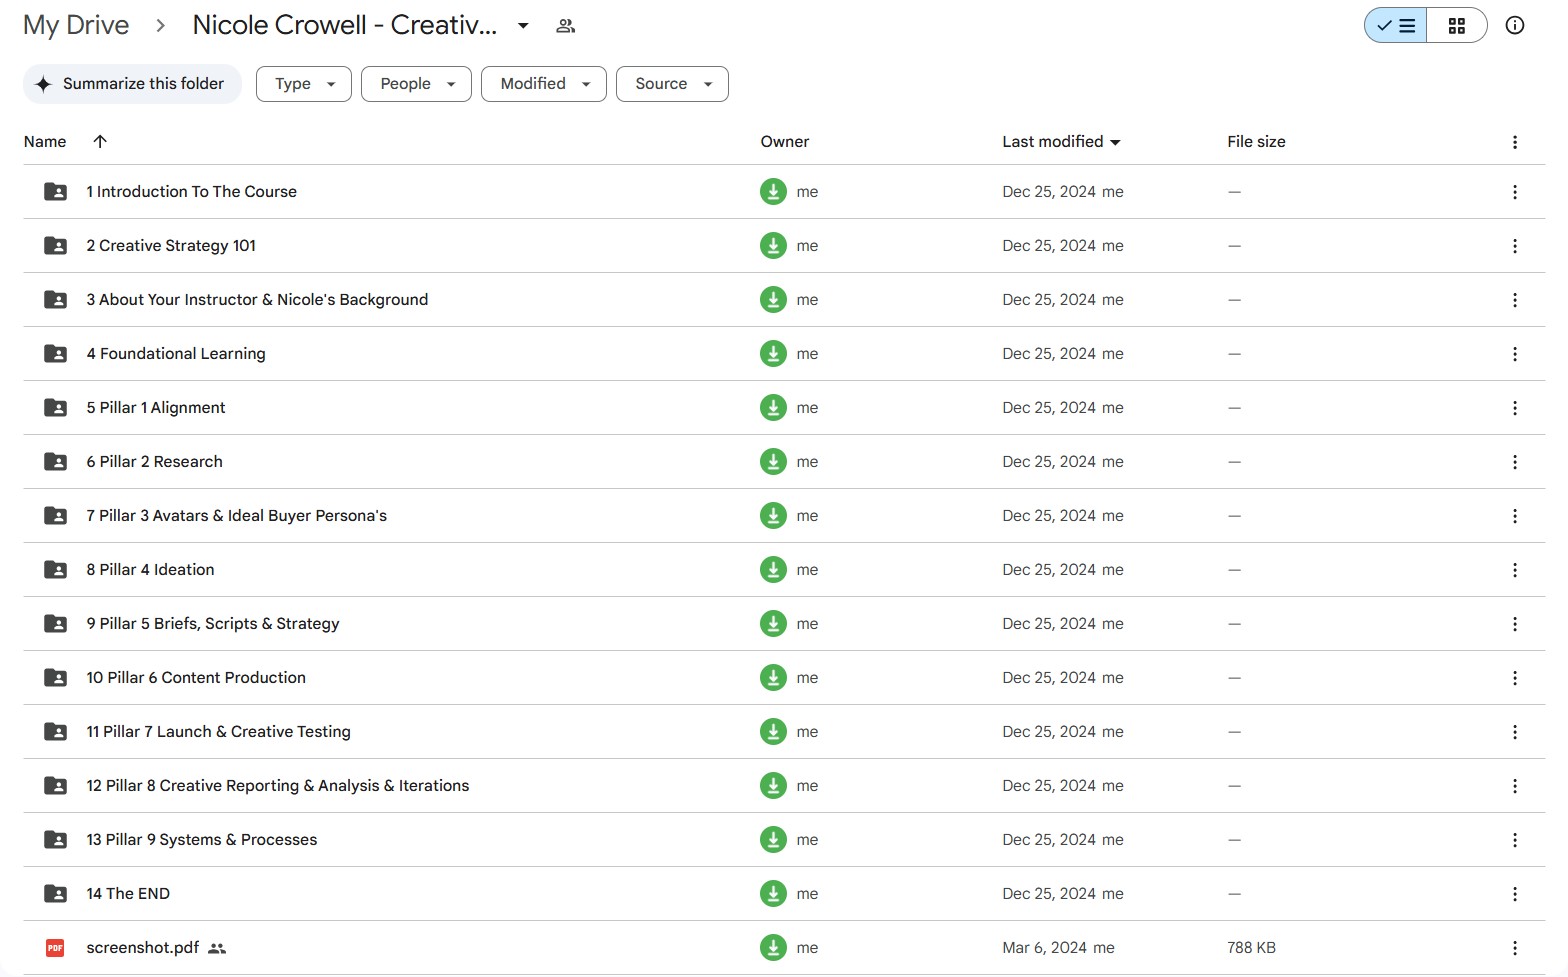Expand the People filter dropdown
The image size is (1568, 977).
pos(416,84)
